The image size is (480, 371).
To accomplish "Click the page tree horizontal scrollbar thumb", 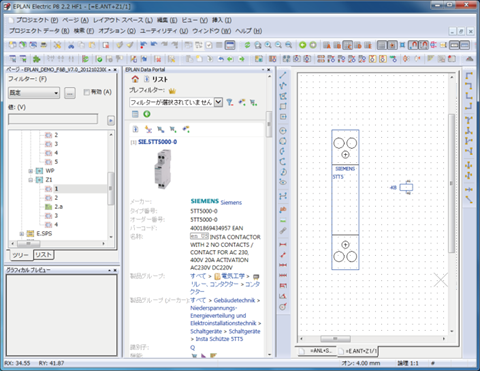I will coord(29,244).
